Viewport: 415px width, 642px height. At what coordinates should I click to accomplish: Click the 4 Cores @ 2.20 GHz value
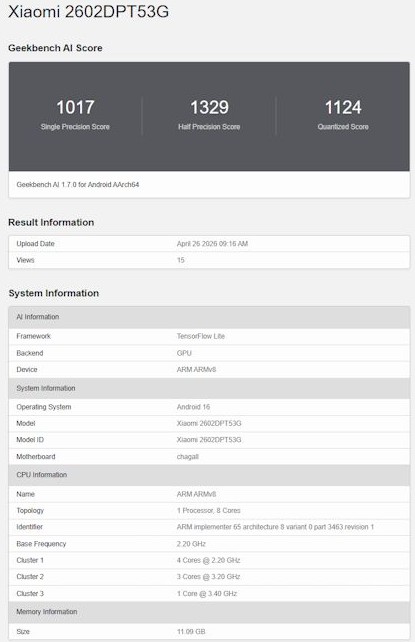coord(209,560)
